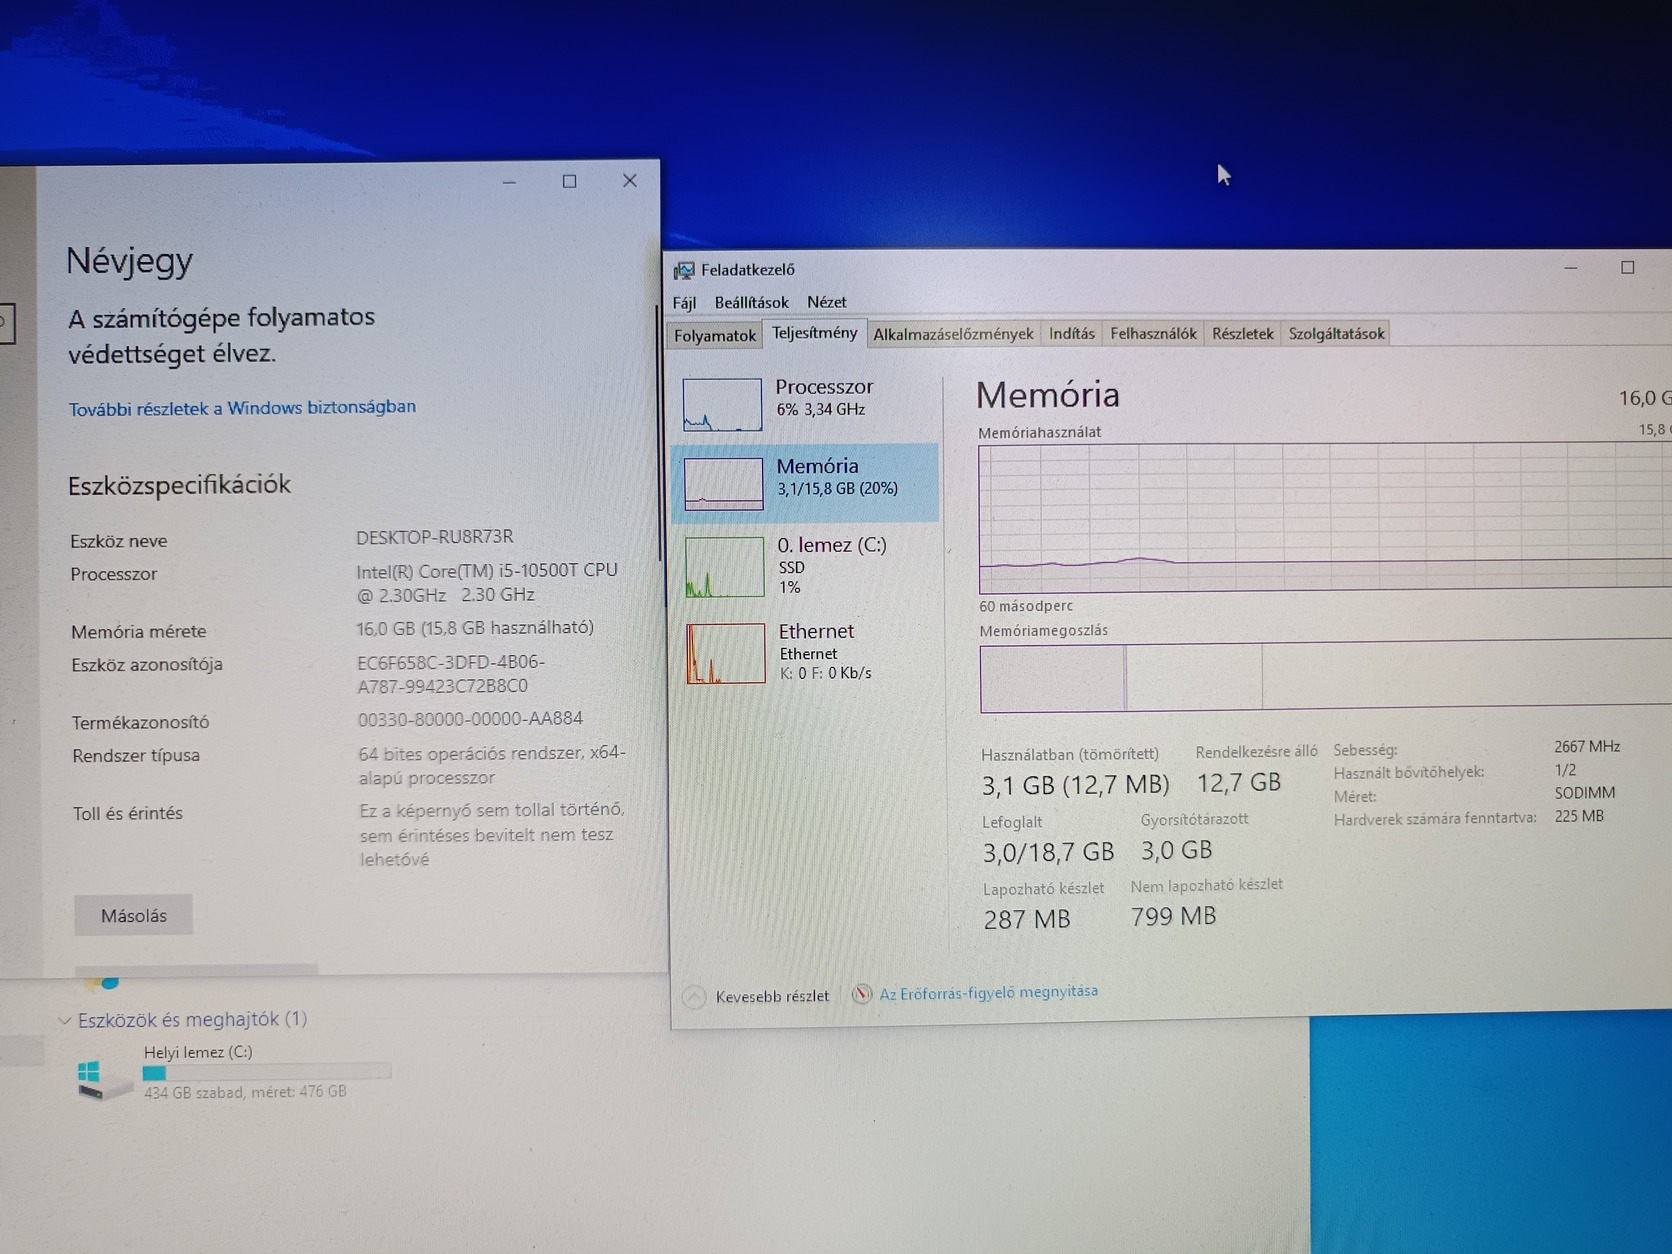Screen dimensions: 1672x1254
Task: Open Az Erőforrás-figyelő megnyitása link
Action: [x=988, y=992]
